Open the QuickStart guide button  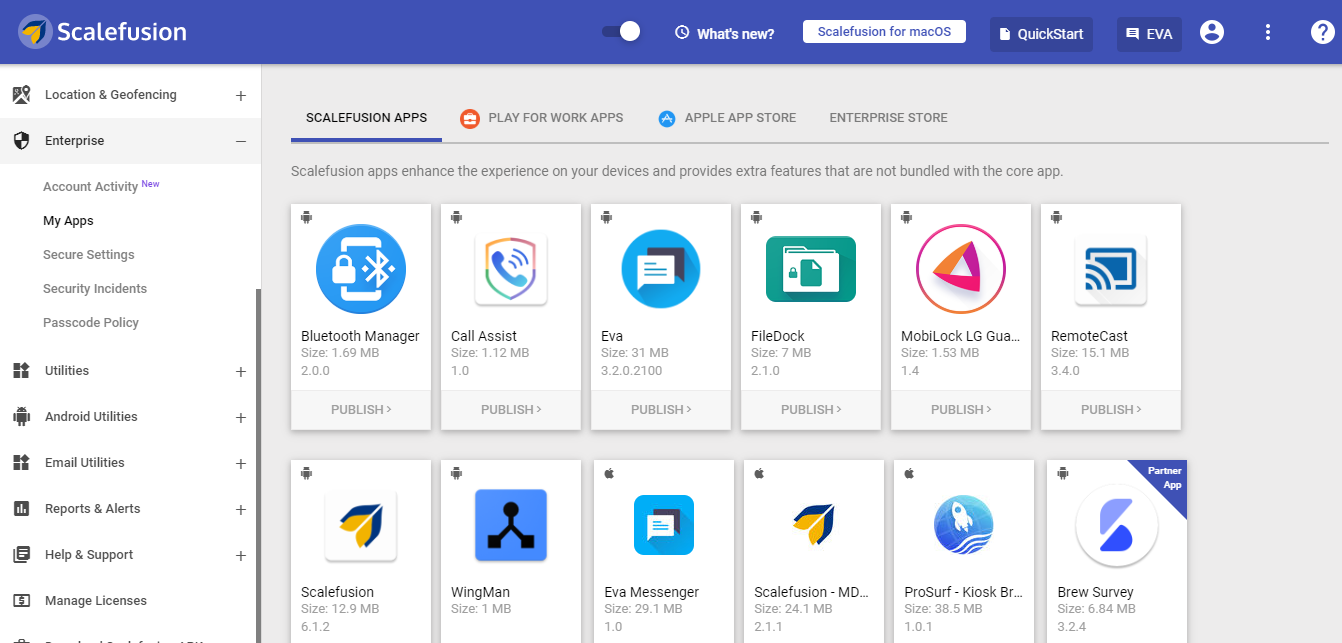(x=1042, y=34)
